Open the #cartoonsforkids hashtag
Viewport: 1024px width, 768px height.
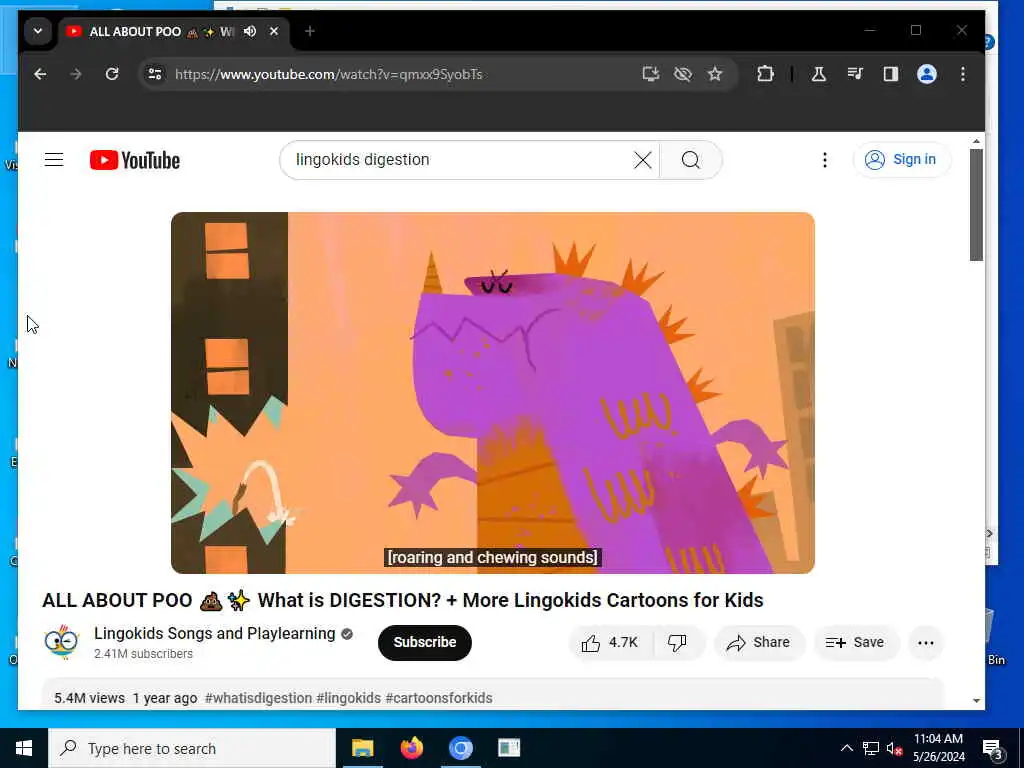439,698
